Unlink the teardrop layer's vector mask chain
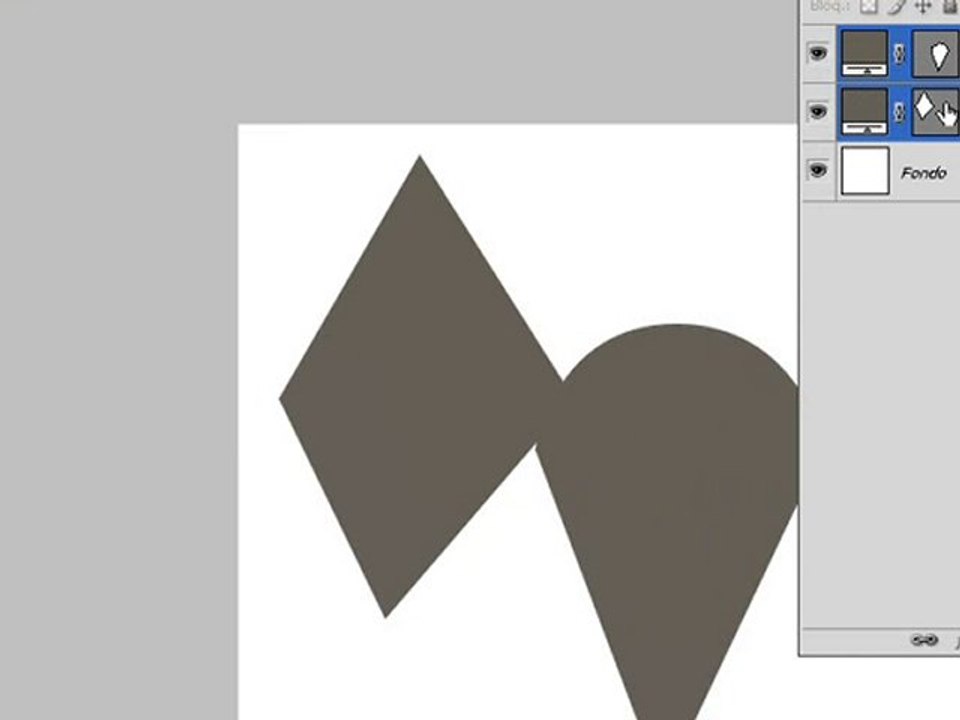Viewport: 960px width, 720px height. point(899,54)
